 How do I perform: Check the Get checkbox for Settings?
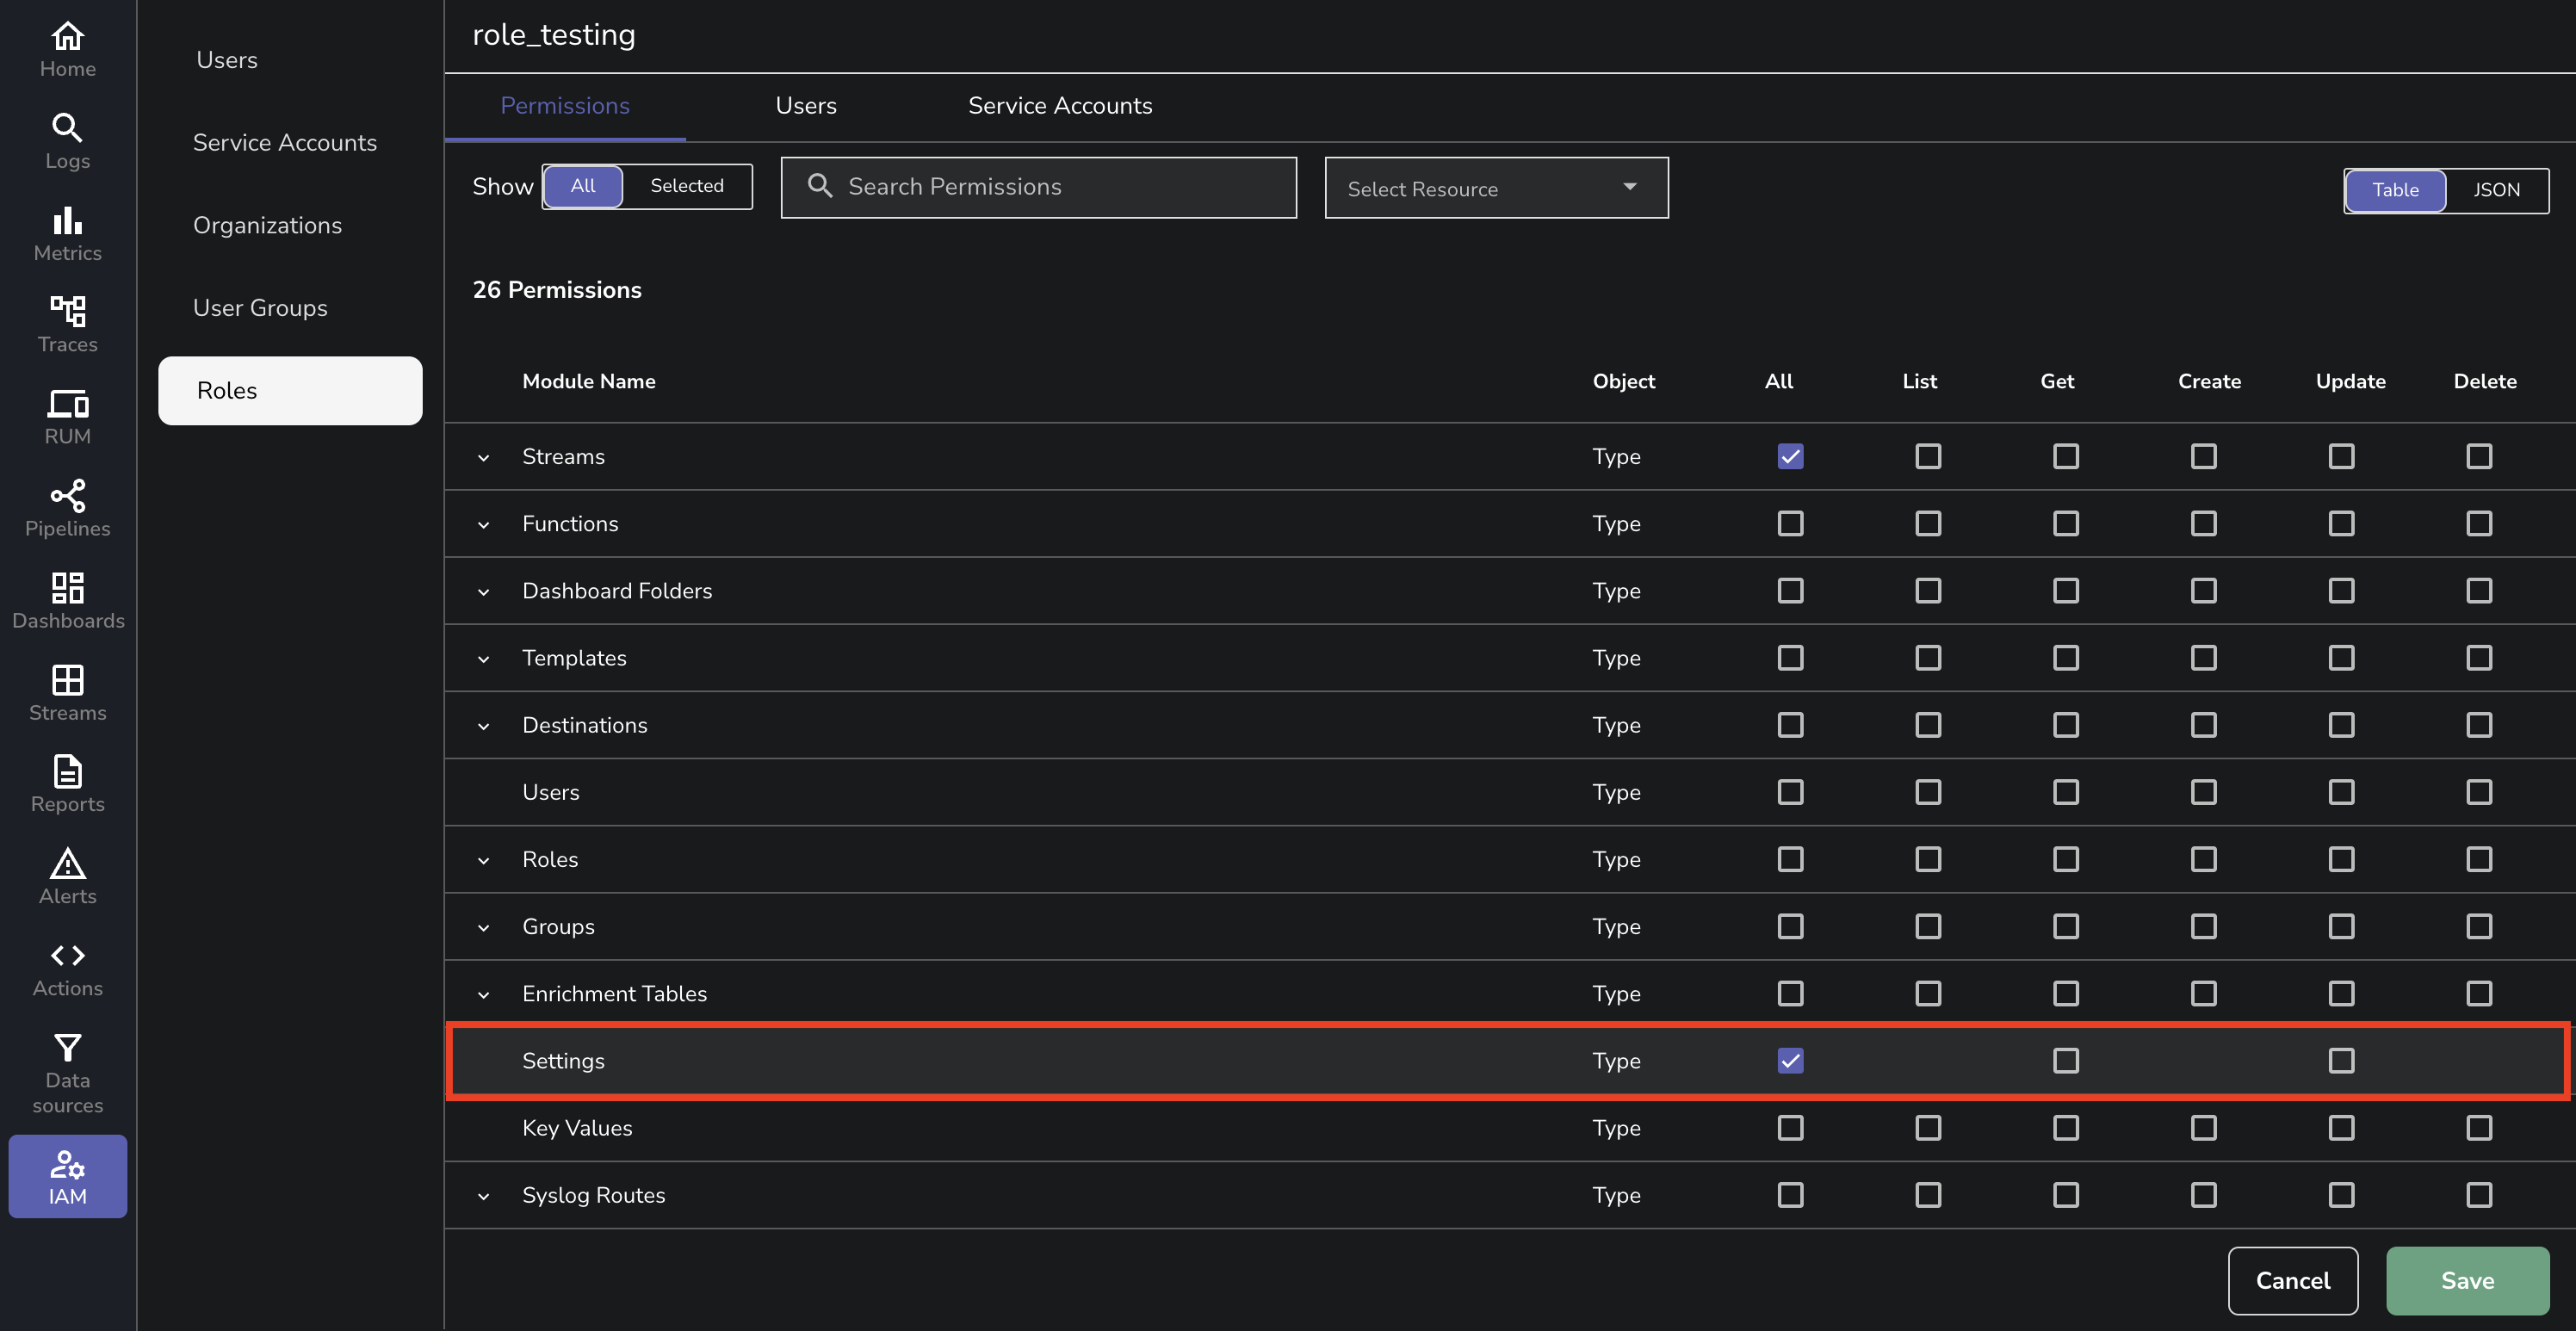pyautogui.click(x=2065, y=1061)
